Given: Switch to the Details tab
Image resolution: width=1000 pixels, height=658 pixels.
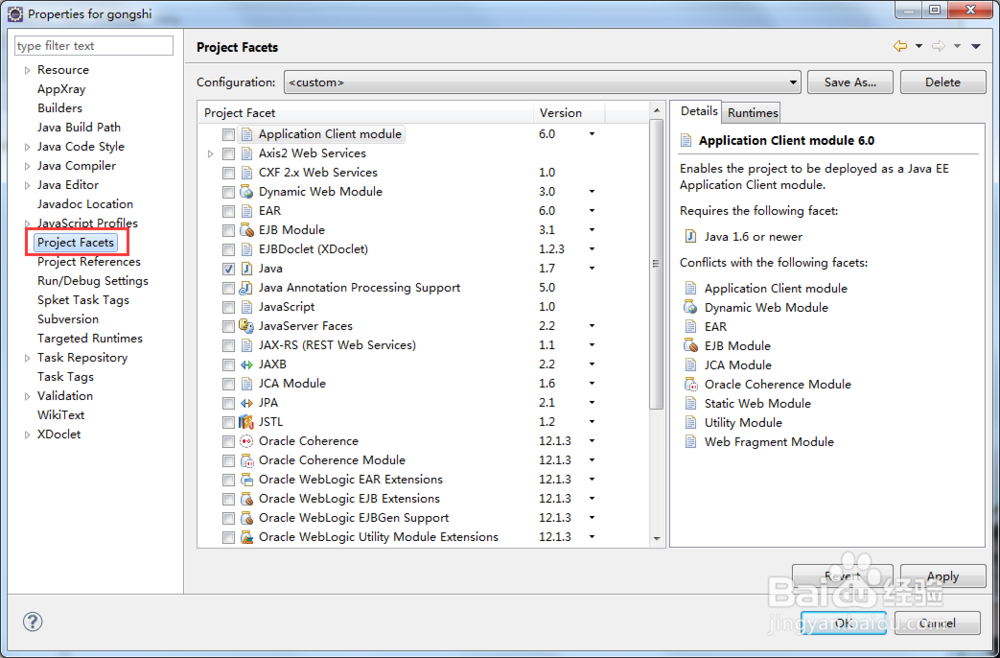Looking at the screenshot, I should tap(699, 111).
